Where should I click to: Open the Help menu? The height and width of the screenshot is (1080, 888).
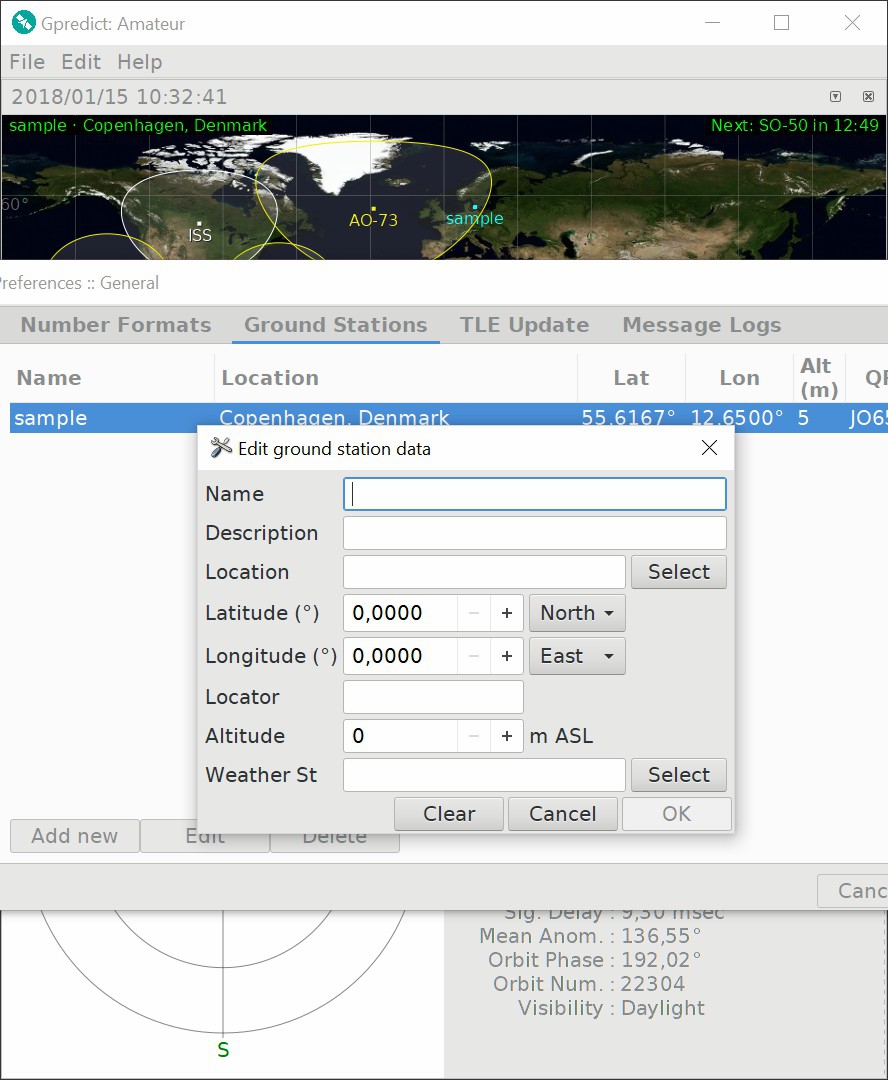140,62
